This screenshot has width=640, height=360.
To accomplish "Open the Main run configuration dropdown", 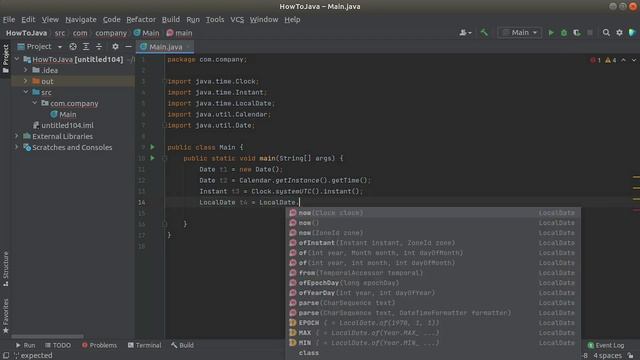I will tap(520, 33).
